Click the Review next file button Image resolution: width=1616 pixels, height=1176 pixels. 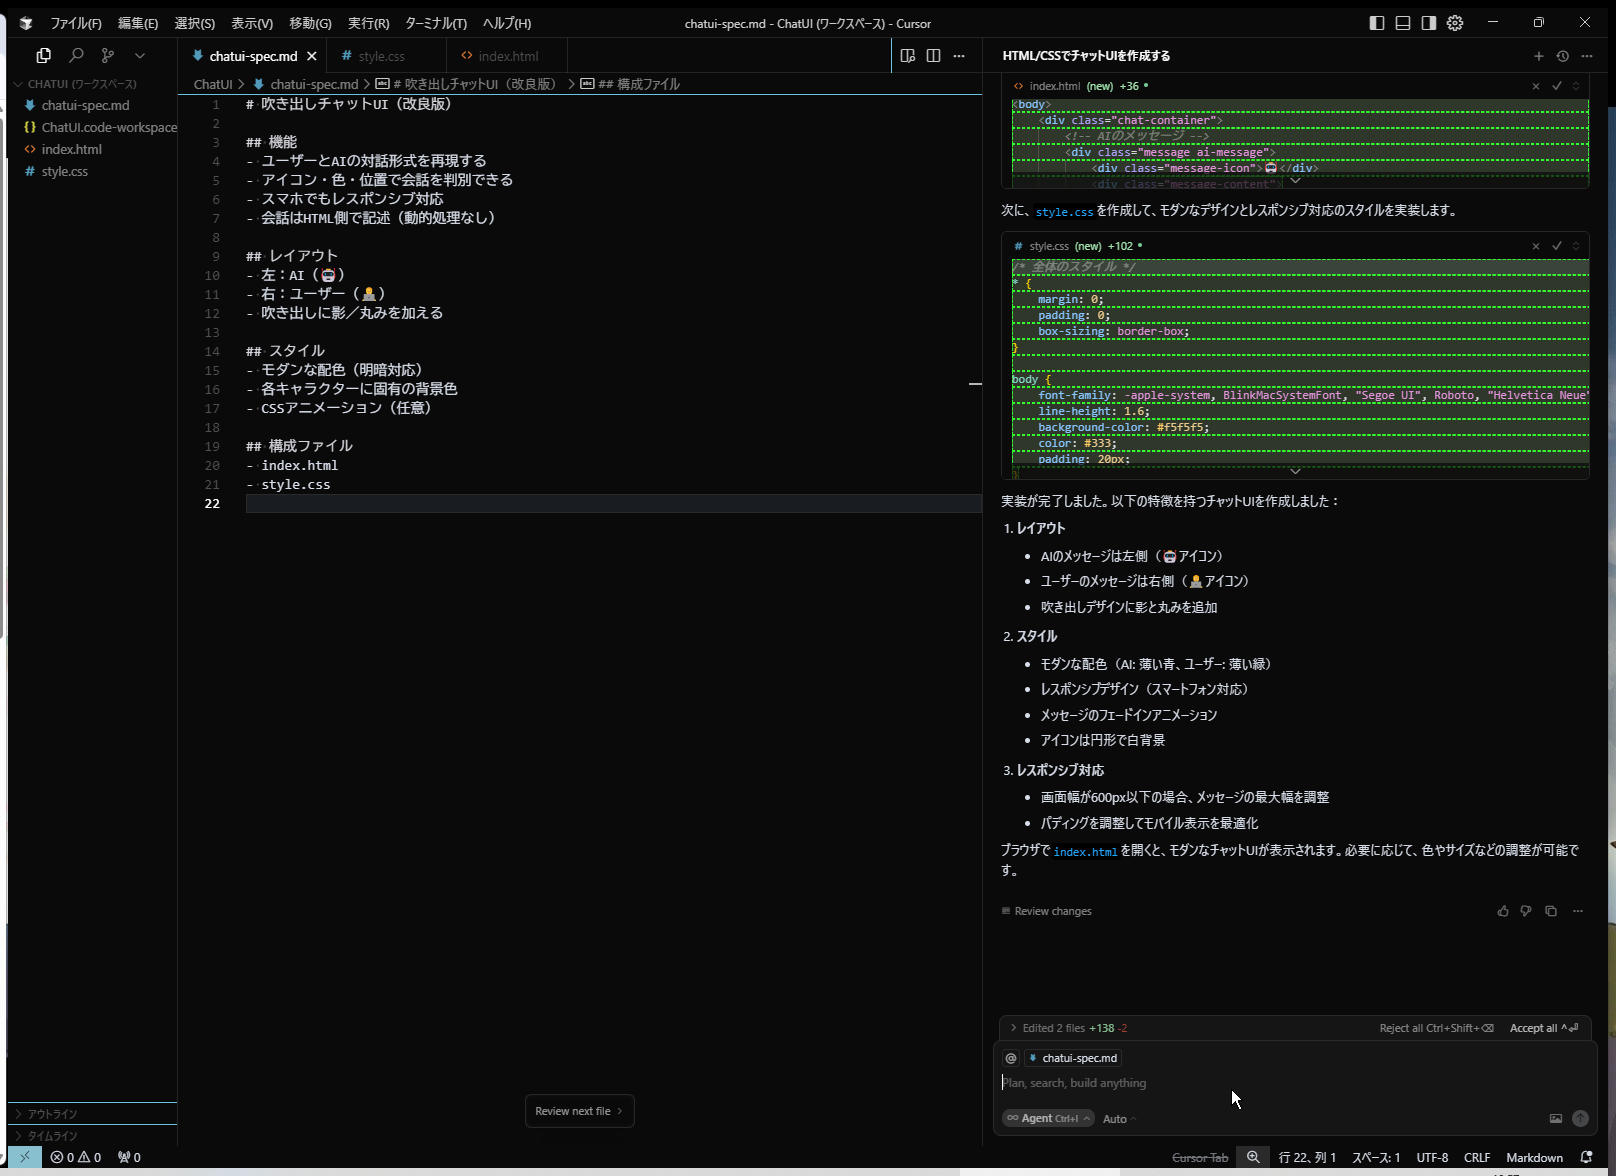(x=579, y=1111)
